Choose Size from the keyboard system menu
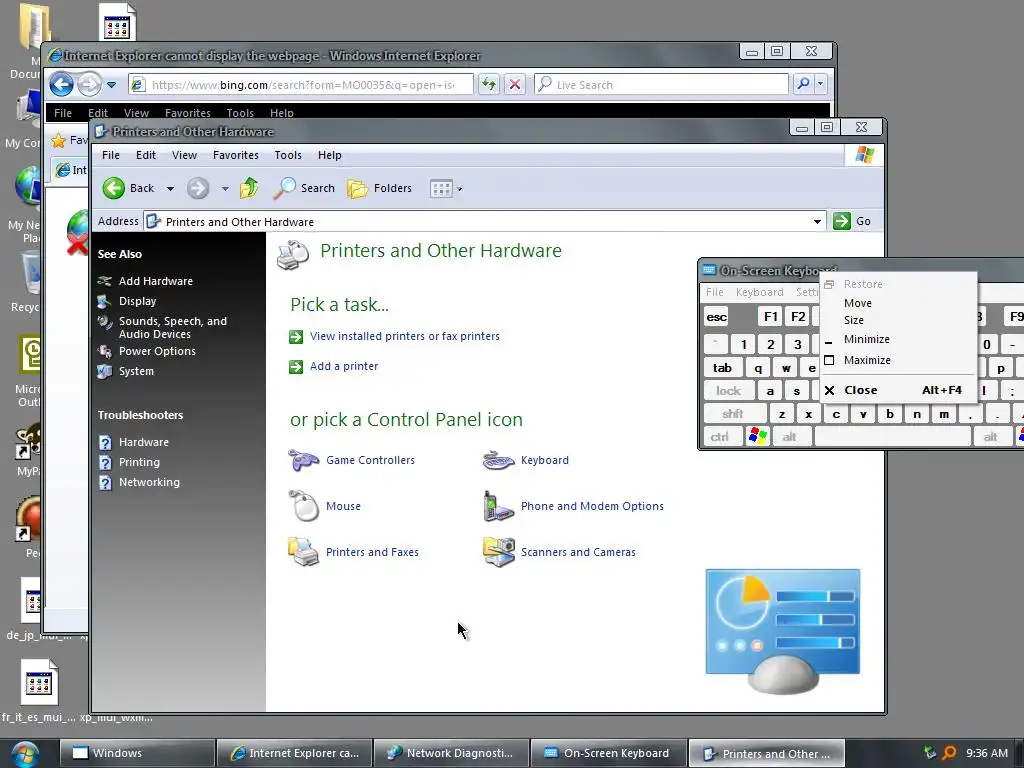 coord(898,320)
